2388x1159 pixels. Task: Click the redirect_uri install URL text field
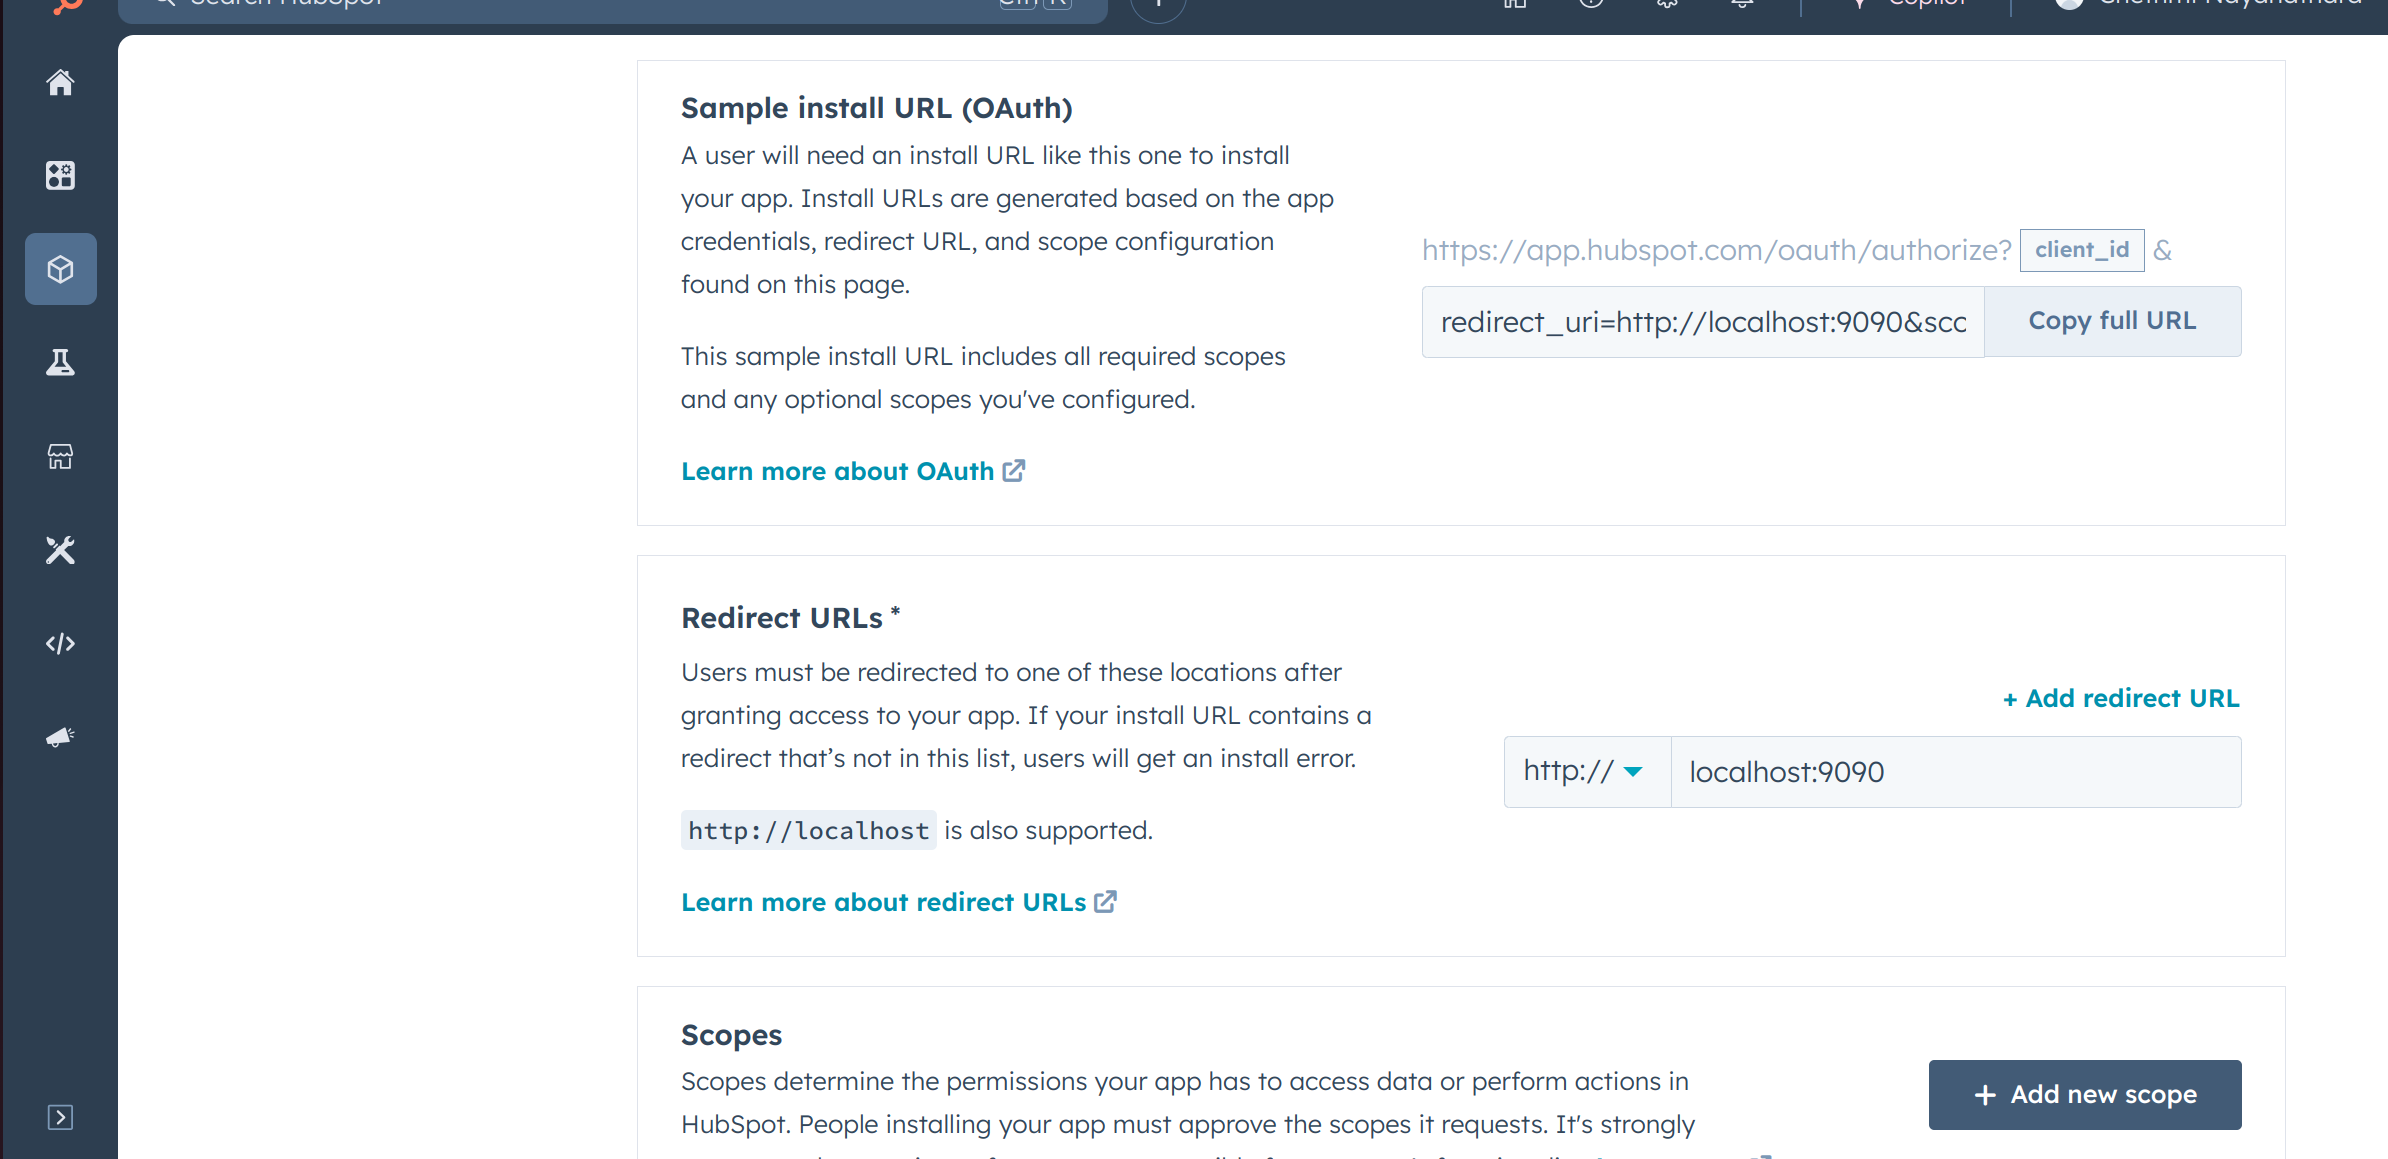pyautogui.click(x=1702, y=322)
